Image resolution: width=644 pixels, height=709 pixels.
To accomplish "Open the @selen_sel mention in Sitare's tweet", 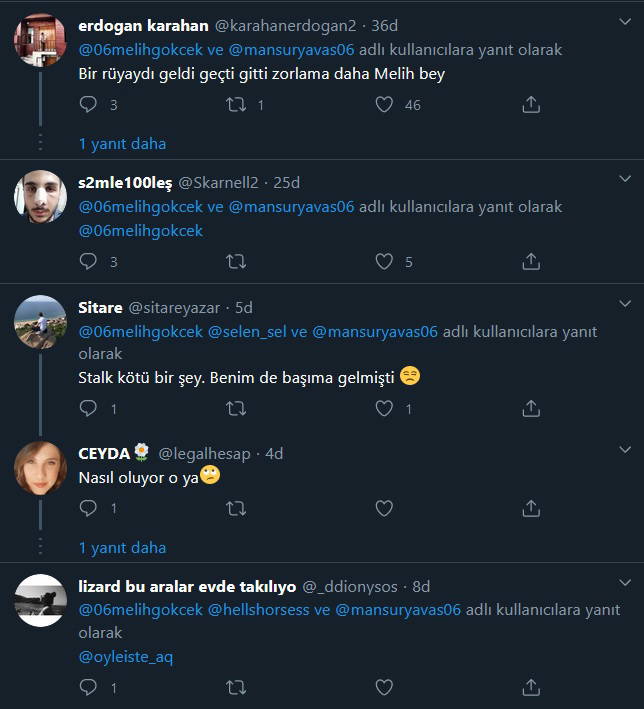I will (x=247, y=332).
